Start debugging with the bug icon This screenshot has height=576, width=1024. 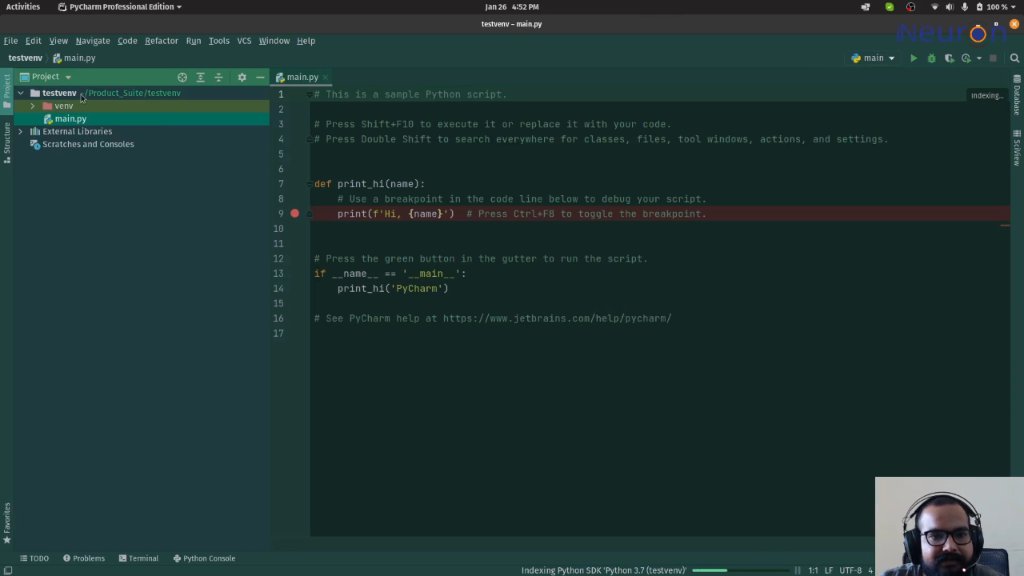[x=931, y=58]
